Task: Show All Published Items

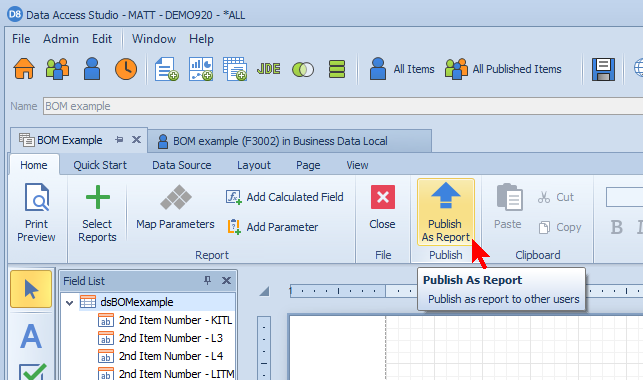Action: (503, 69)
